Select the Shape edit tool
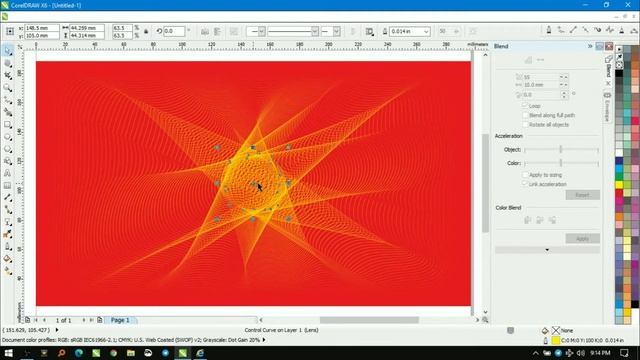Viewport: 640px width, 360px height. click(8, 63)
